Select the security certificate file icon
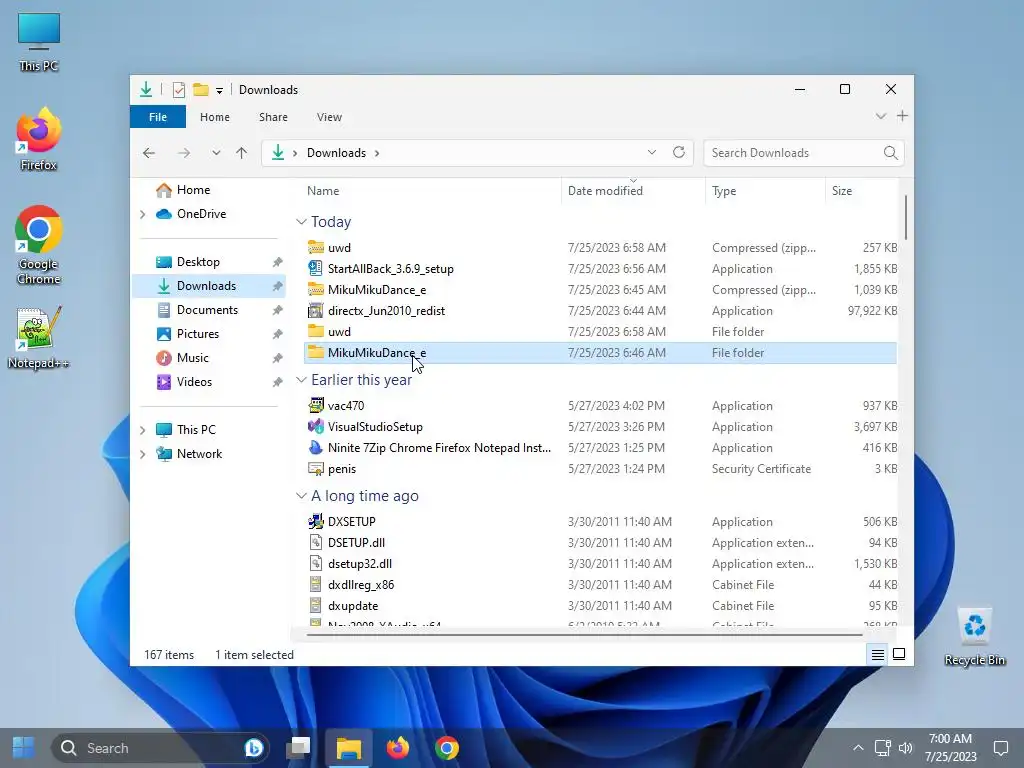The height and width of the screenshot is (768, 1024). (316, 468)
